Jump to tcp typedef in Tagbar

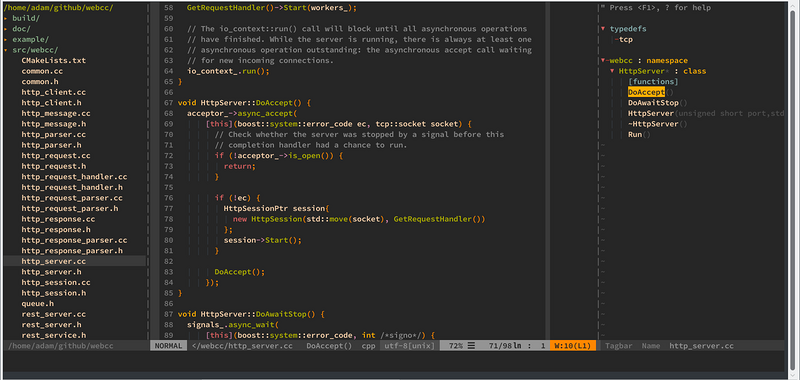pyautogui.click(x=626, y=39)
